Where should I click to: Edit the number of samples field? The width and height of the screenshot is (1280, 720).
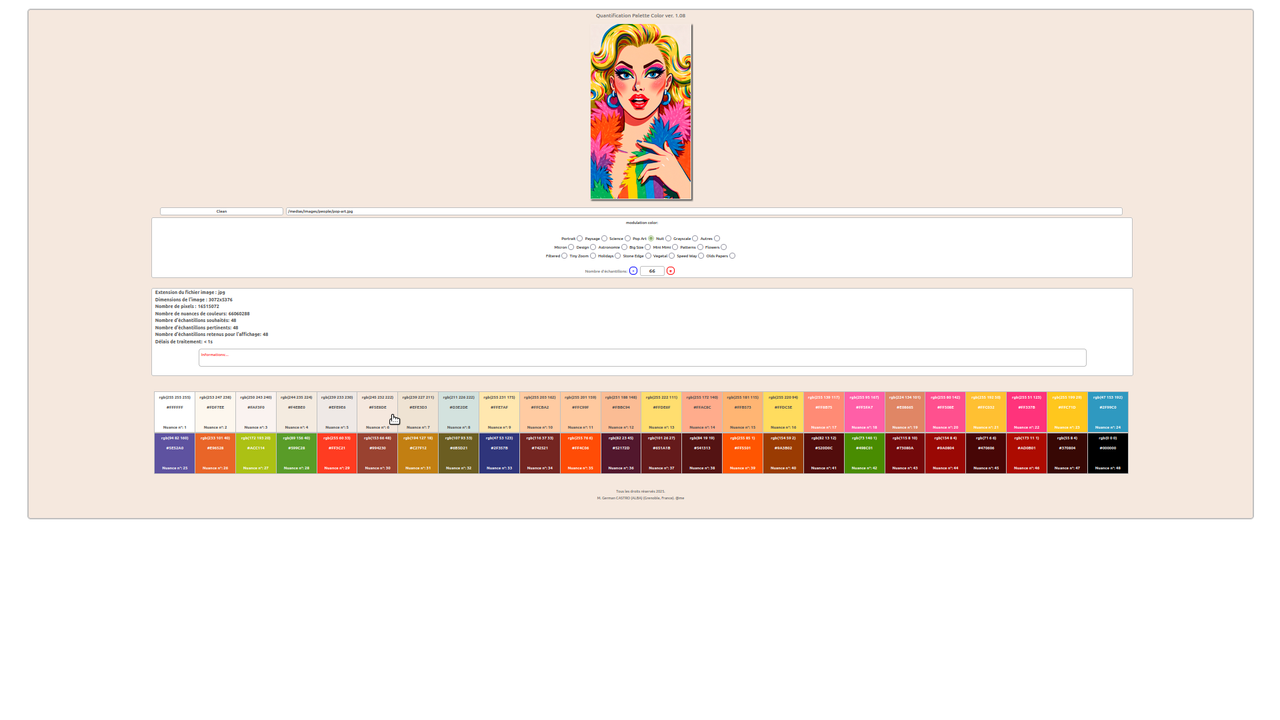point(652,271)
